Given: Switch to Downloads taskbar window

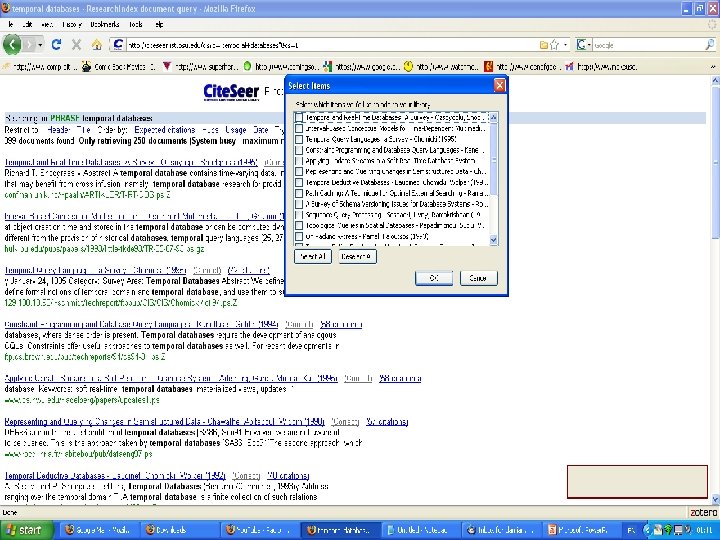Looking at the screenshot, I should coord(179,530).
